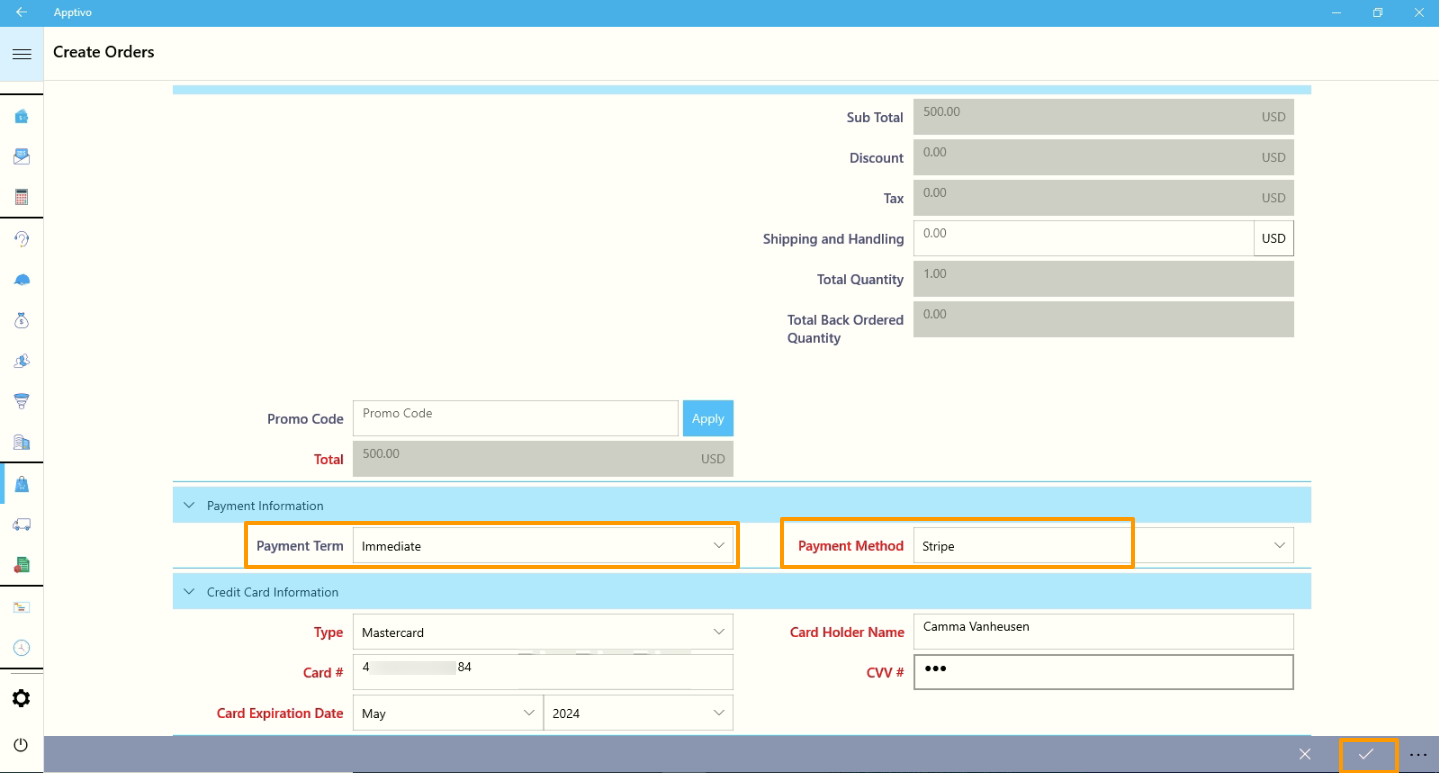
Task: Click the Promo Code input field
Action: (515, 419)
